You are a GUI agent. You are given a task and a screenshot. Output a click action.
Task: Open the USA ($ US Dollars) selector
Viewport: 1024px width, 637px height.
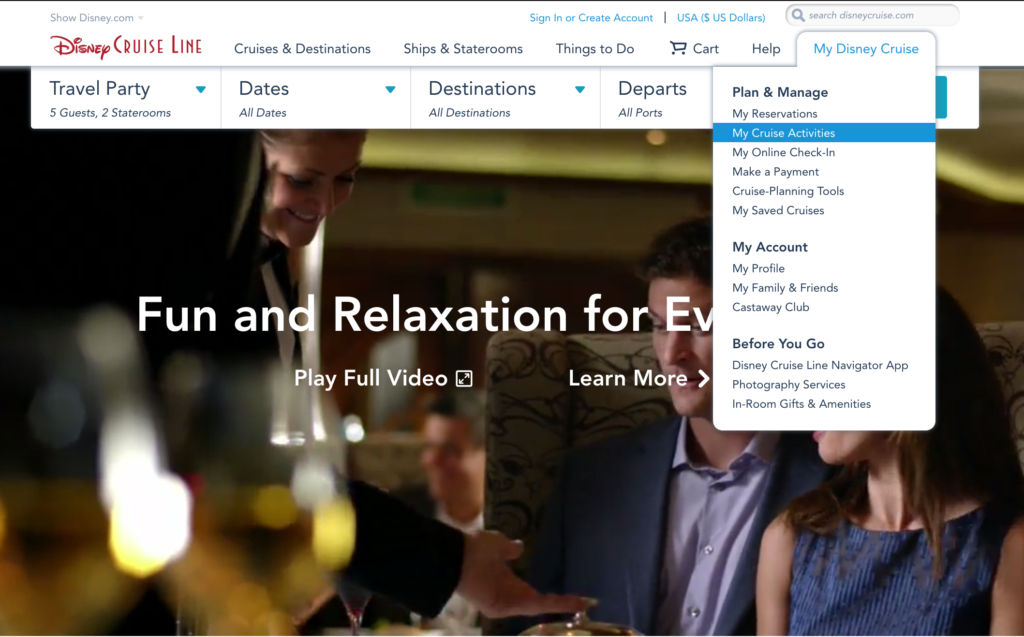(x=721, y=18)
